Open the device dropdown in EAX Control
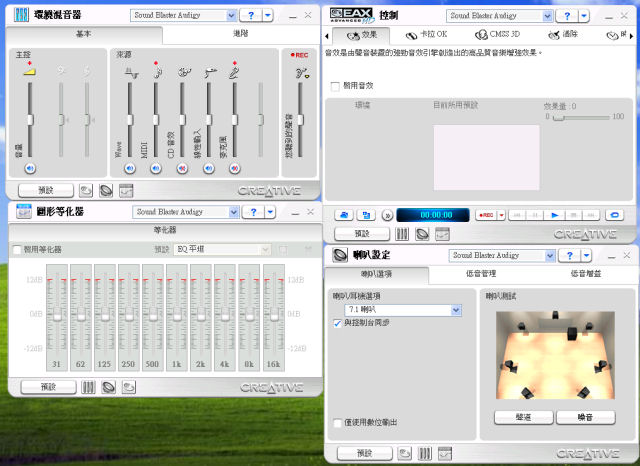Viewport: 640px width, 466px height. click(547, 16)
